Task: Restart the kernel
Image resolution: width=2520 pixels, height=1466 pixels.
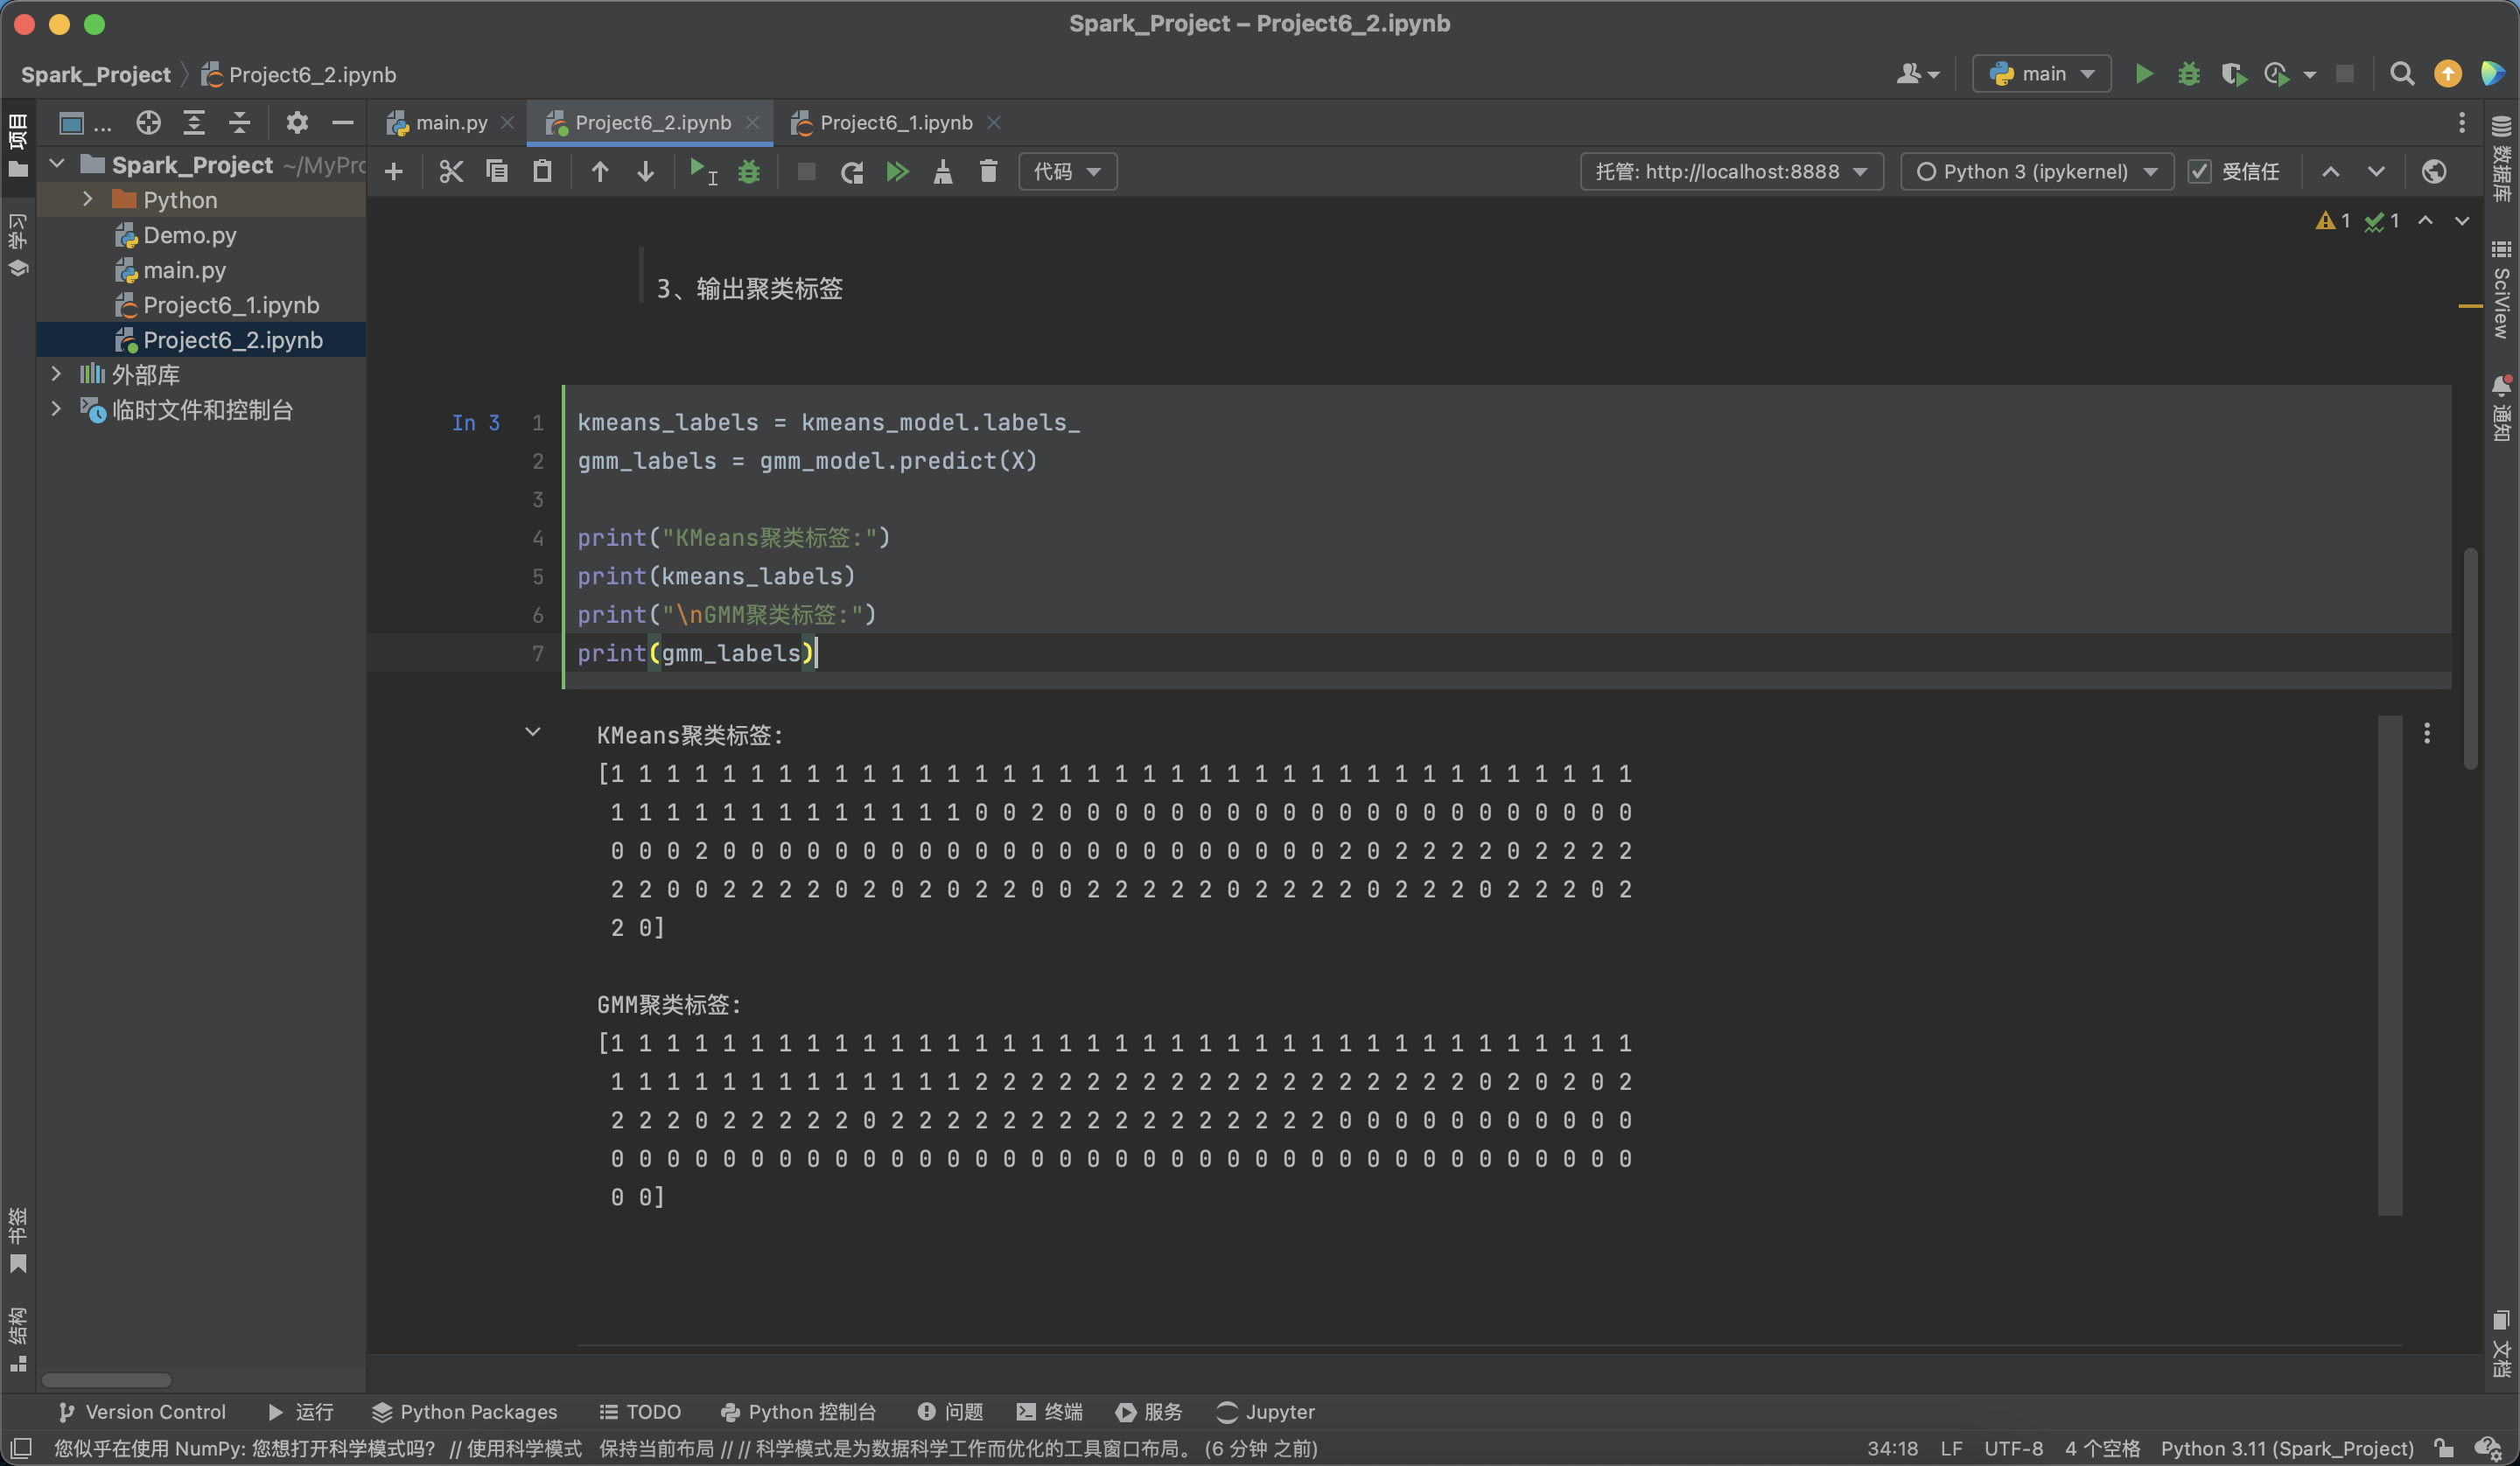Action: (x=852, y=172)
